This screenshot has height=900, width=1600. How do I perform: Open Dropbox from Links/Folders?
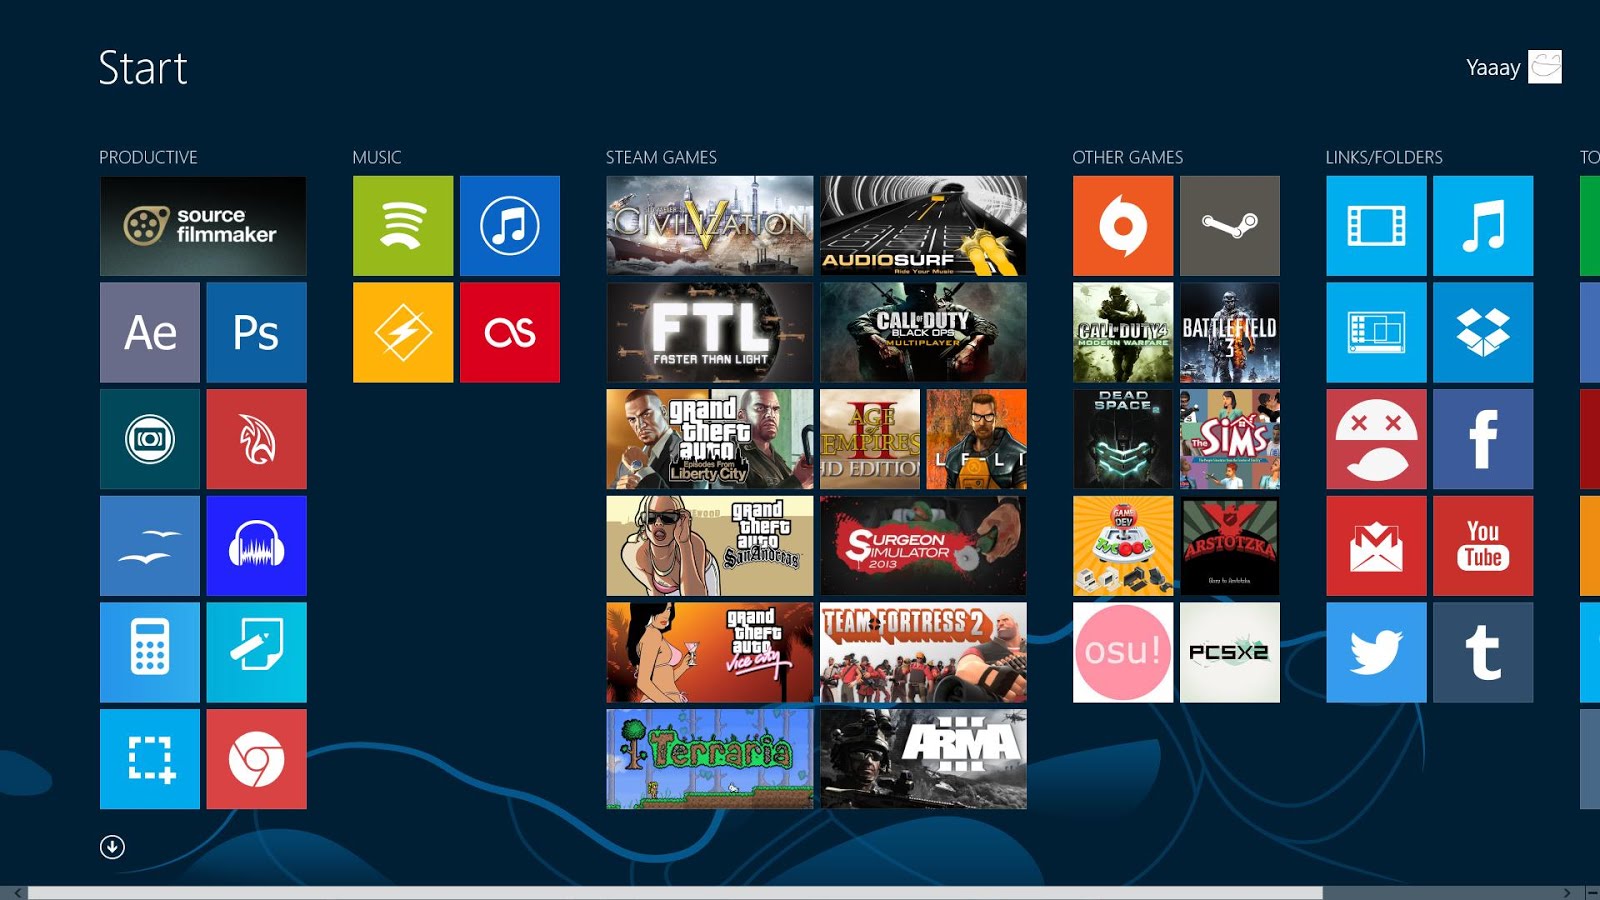[x=1483, y=331]
